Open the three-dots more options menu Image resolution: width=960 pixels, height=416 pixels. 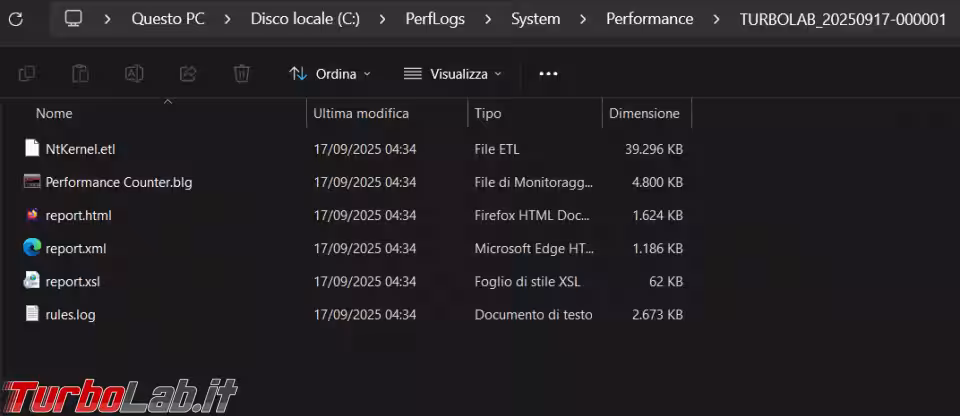(x=548, y=73)
